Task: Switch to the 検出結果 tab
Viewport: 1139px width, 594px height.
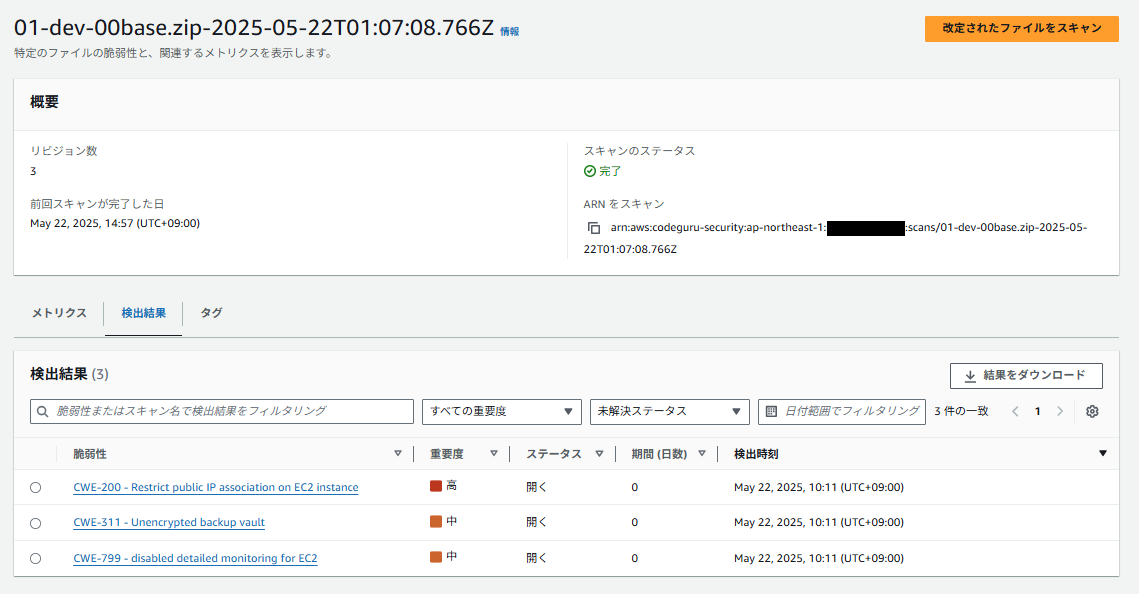Action: 143,313
